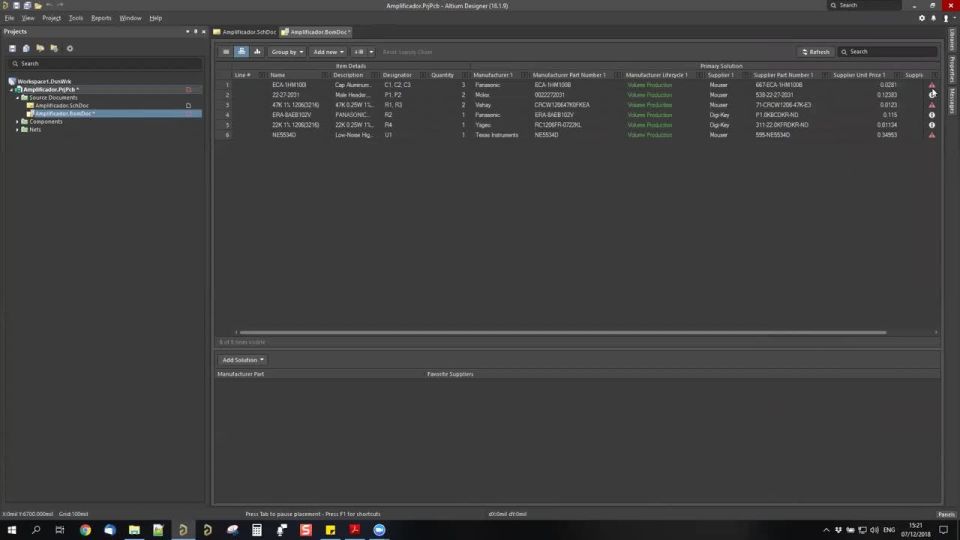Switch to Amplificador.SchDoc tab
Viewport: 960px width, 540px height.
coord(244,32)
